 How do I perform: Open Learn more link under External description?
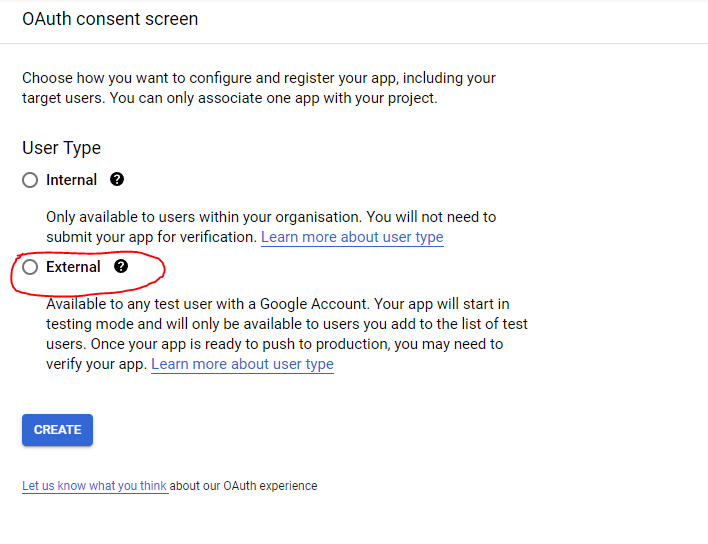tap(242, 364)
